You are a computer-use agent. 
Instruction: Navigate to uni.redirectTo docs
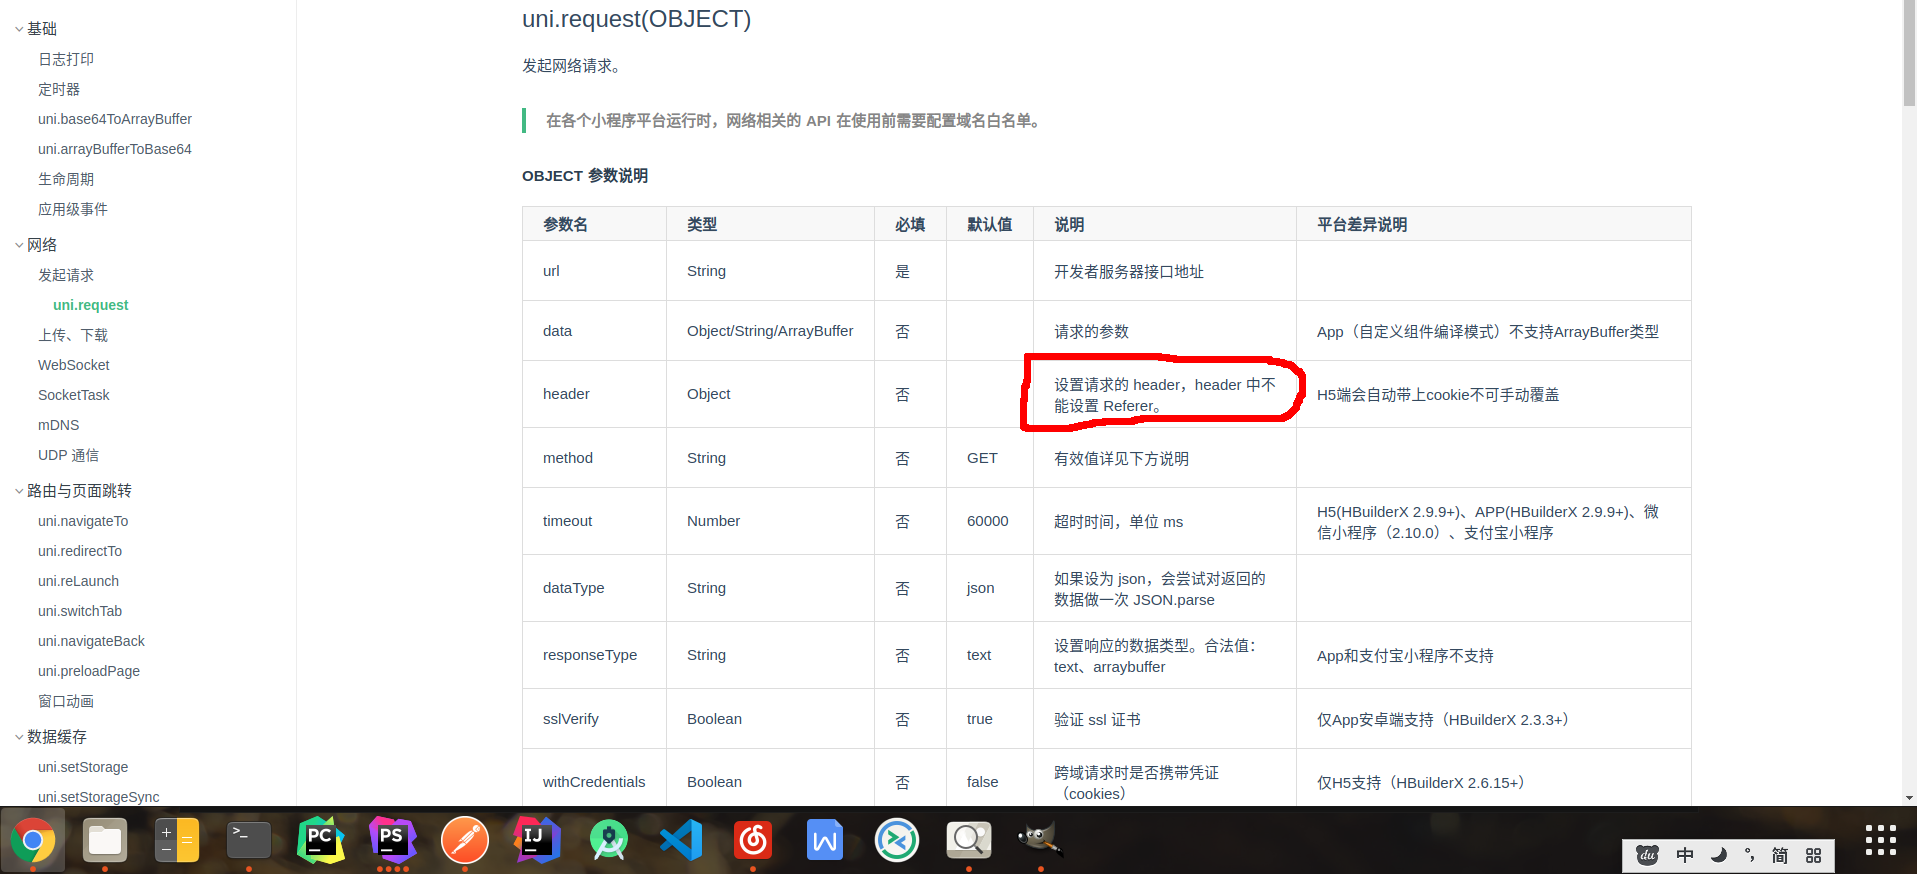(x=80, y=551)
